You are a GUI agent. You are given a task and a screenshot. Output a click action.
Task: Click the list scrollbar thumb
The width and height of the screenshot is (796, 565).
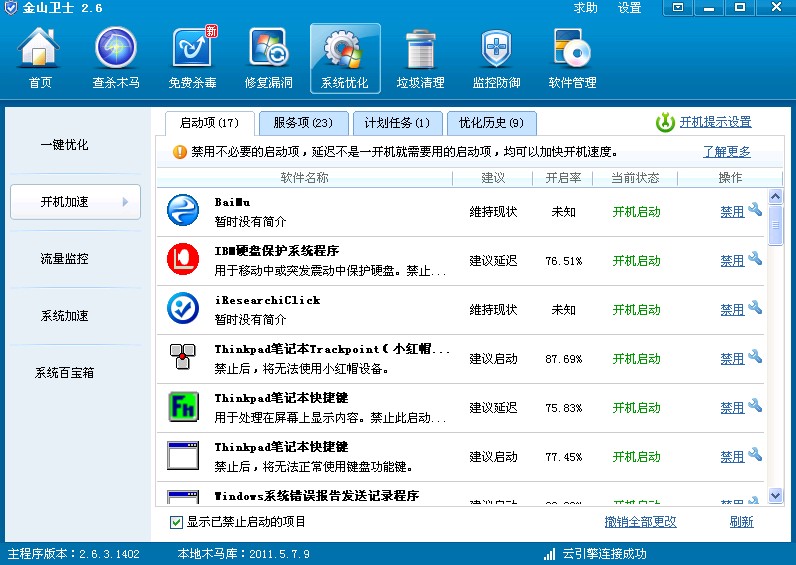click(776, 225)
